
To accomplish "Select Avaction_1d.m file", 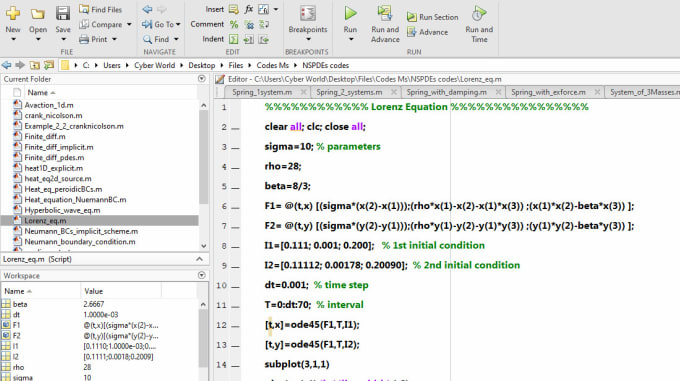I will pos(49,105).
